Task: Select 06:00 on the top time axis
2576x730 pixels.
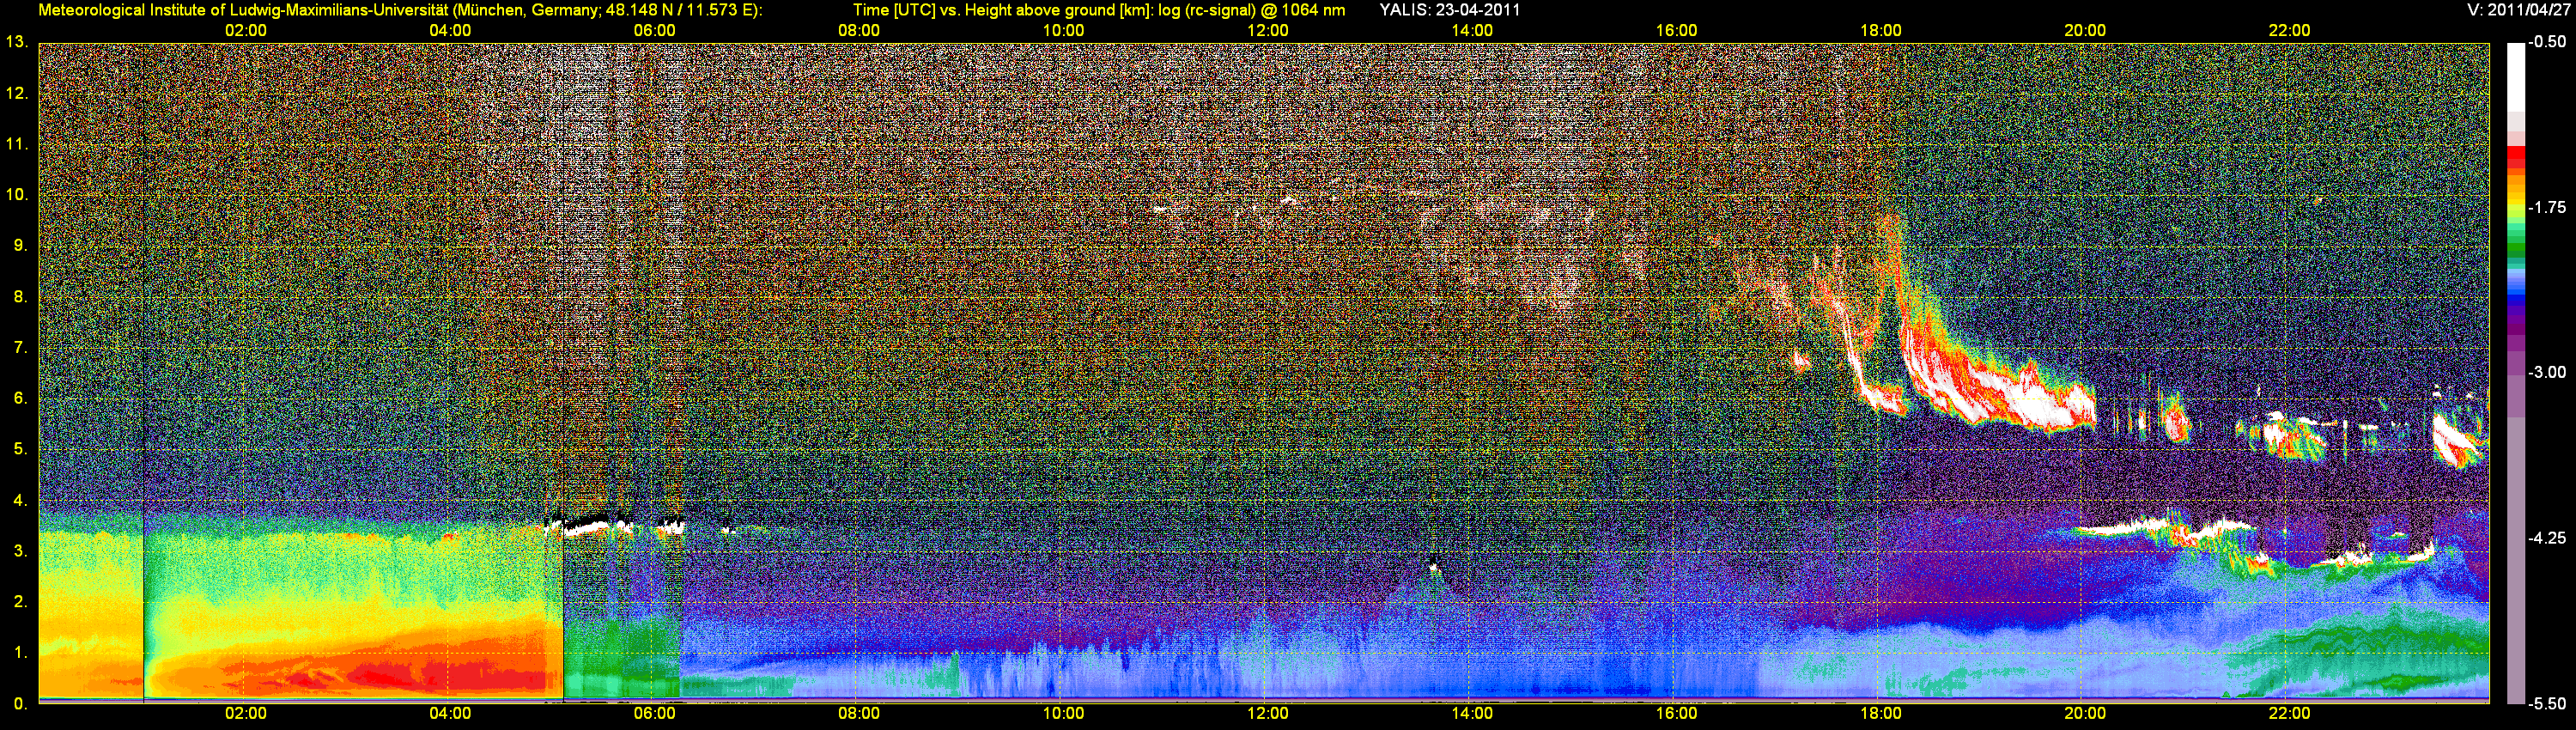Action: (x=655, y=30)
